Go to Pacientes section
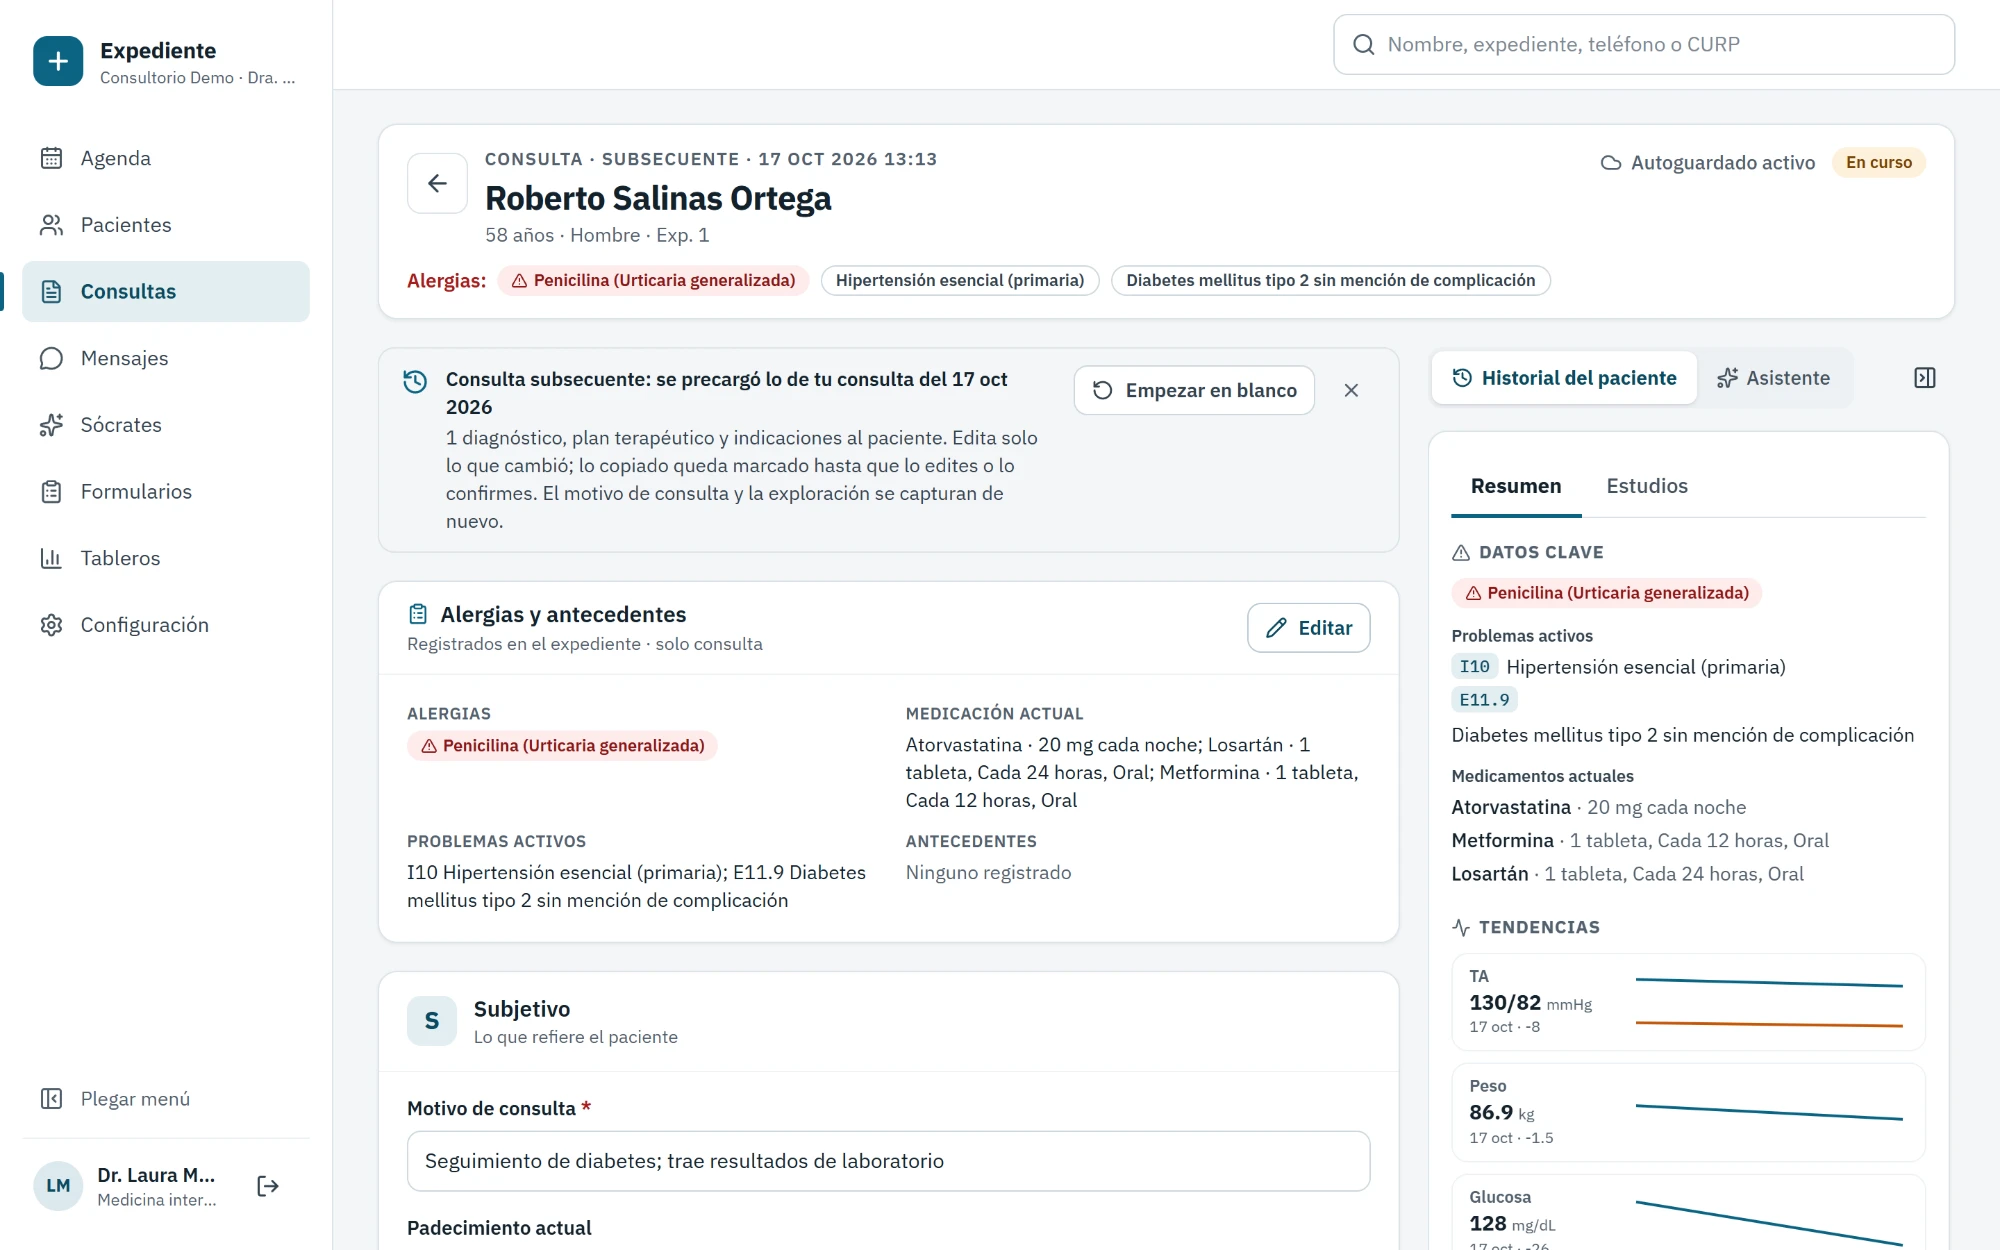The image size is (2000, 1250). [x=166, y=225]
